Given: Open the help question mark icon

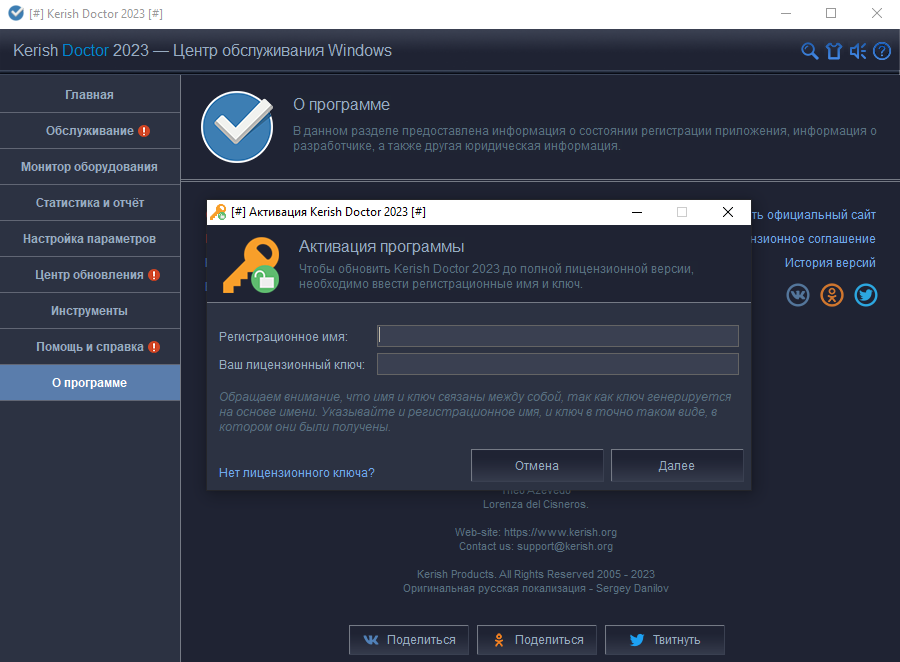Looking at the screenshot, I should [881, 51].
